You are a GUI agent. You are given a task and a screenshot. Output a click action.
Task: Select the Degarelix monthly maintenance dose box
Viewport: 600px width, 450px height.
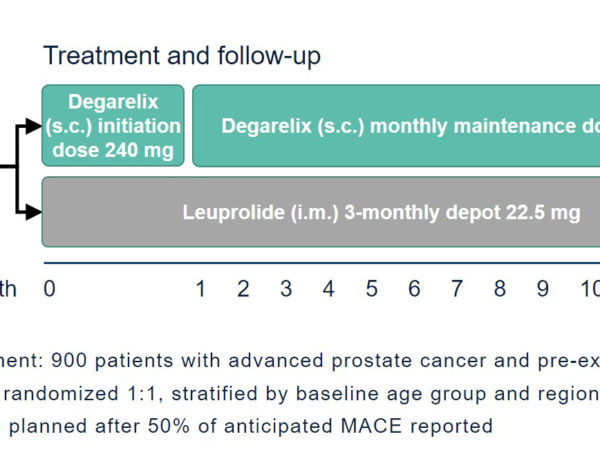[x=396, y=126]
